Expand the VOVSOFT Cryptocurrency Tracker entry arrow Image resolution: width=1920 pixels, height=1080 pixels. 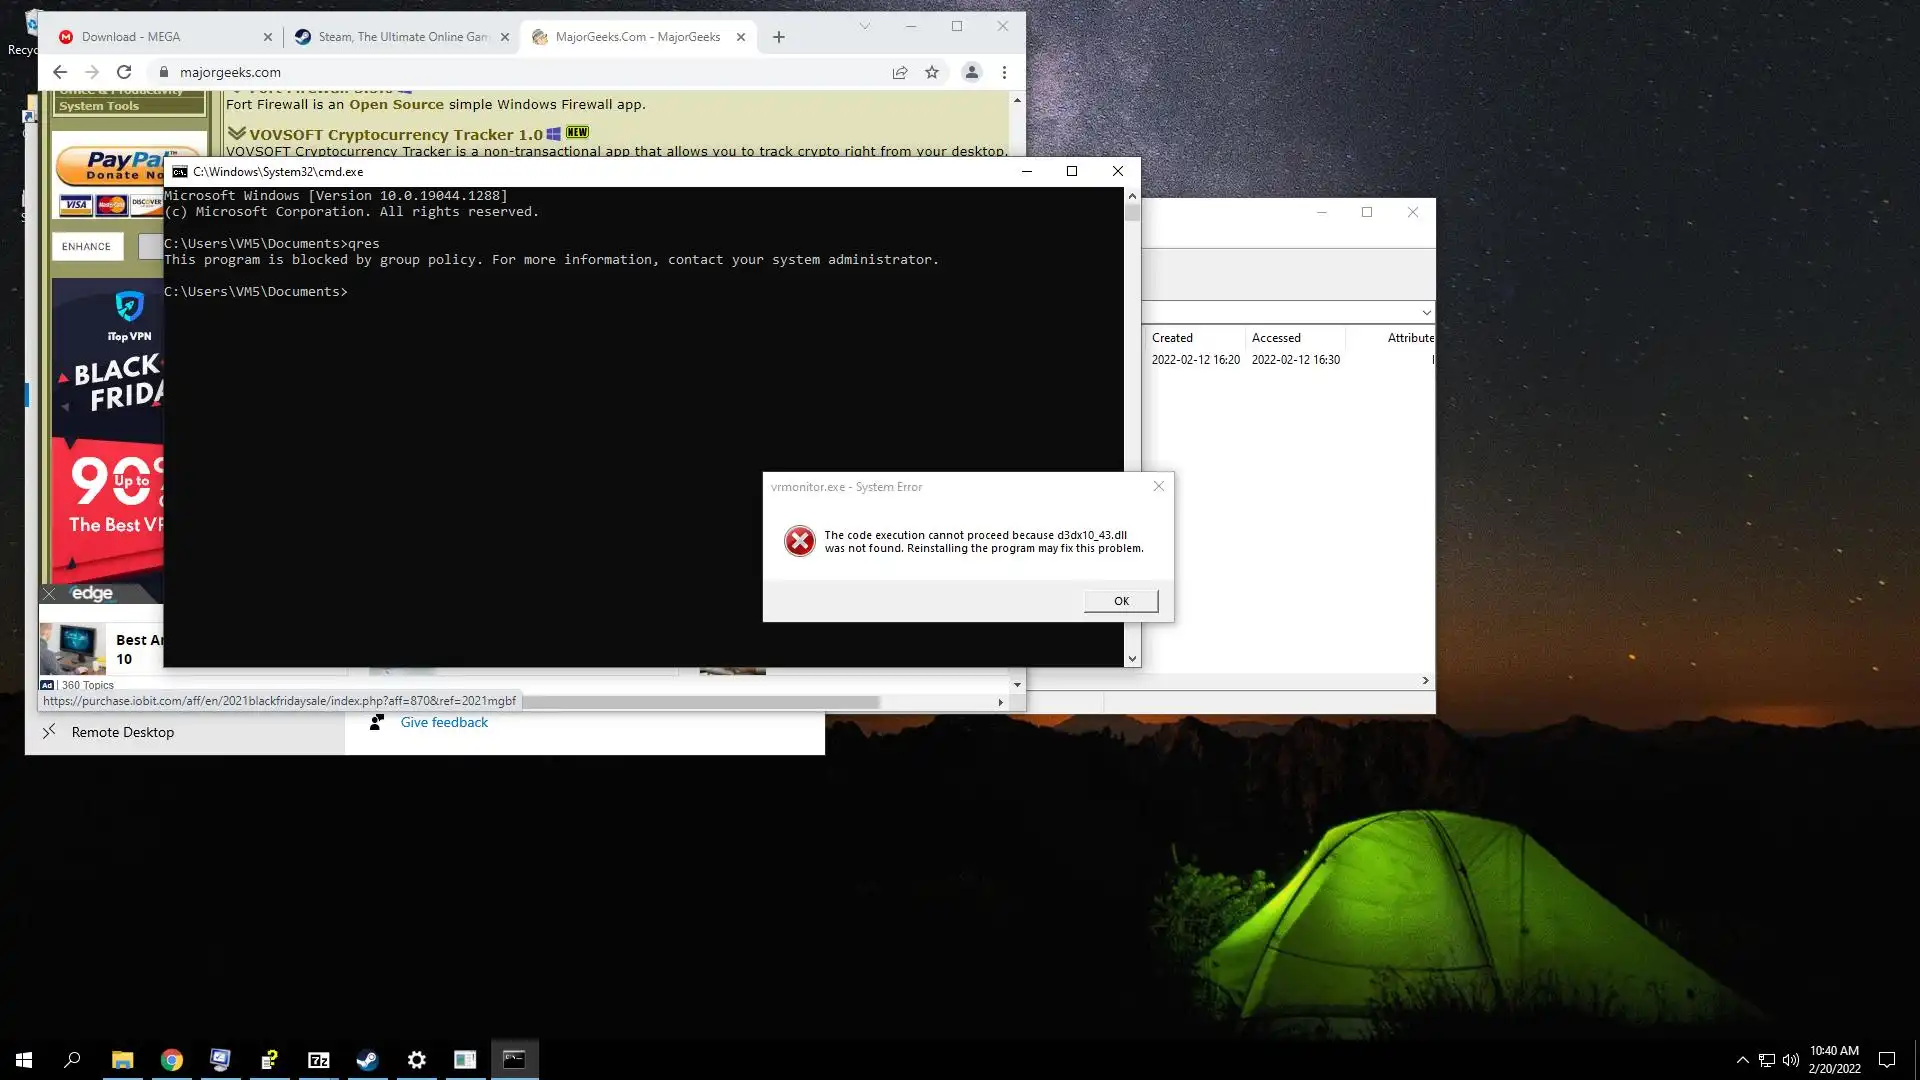click(236, 133)
